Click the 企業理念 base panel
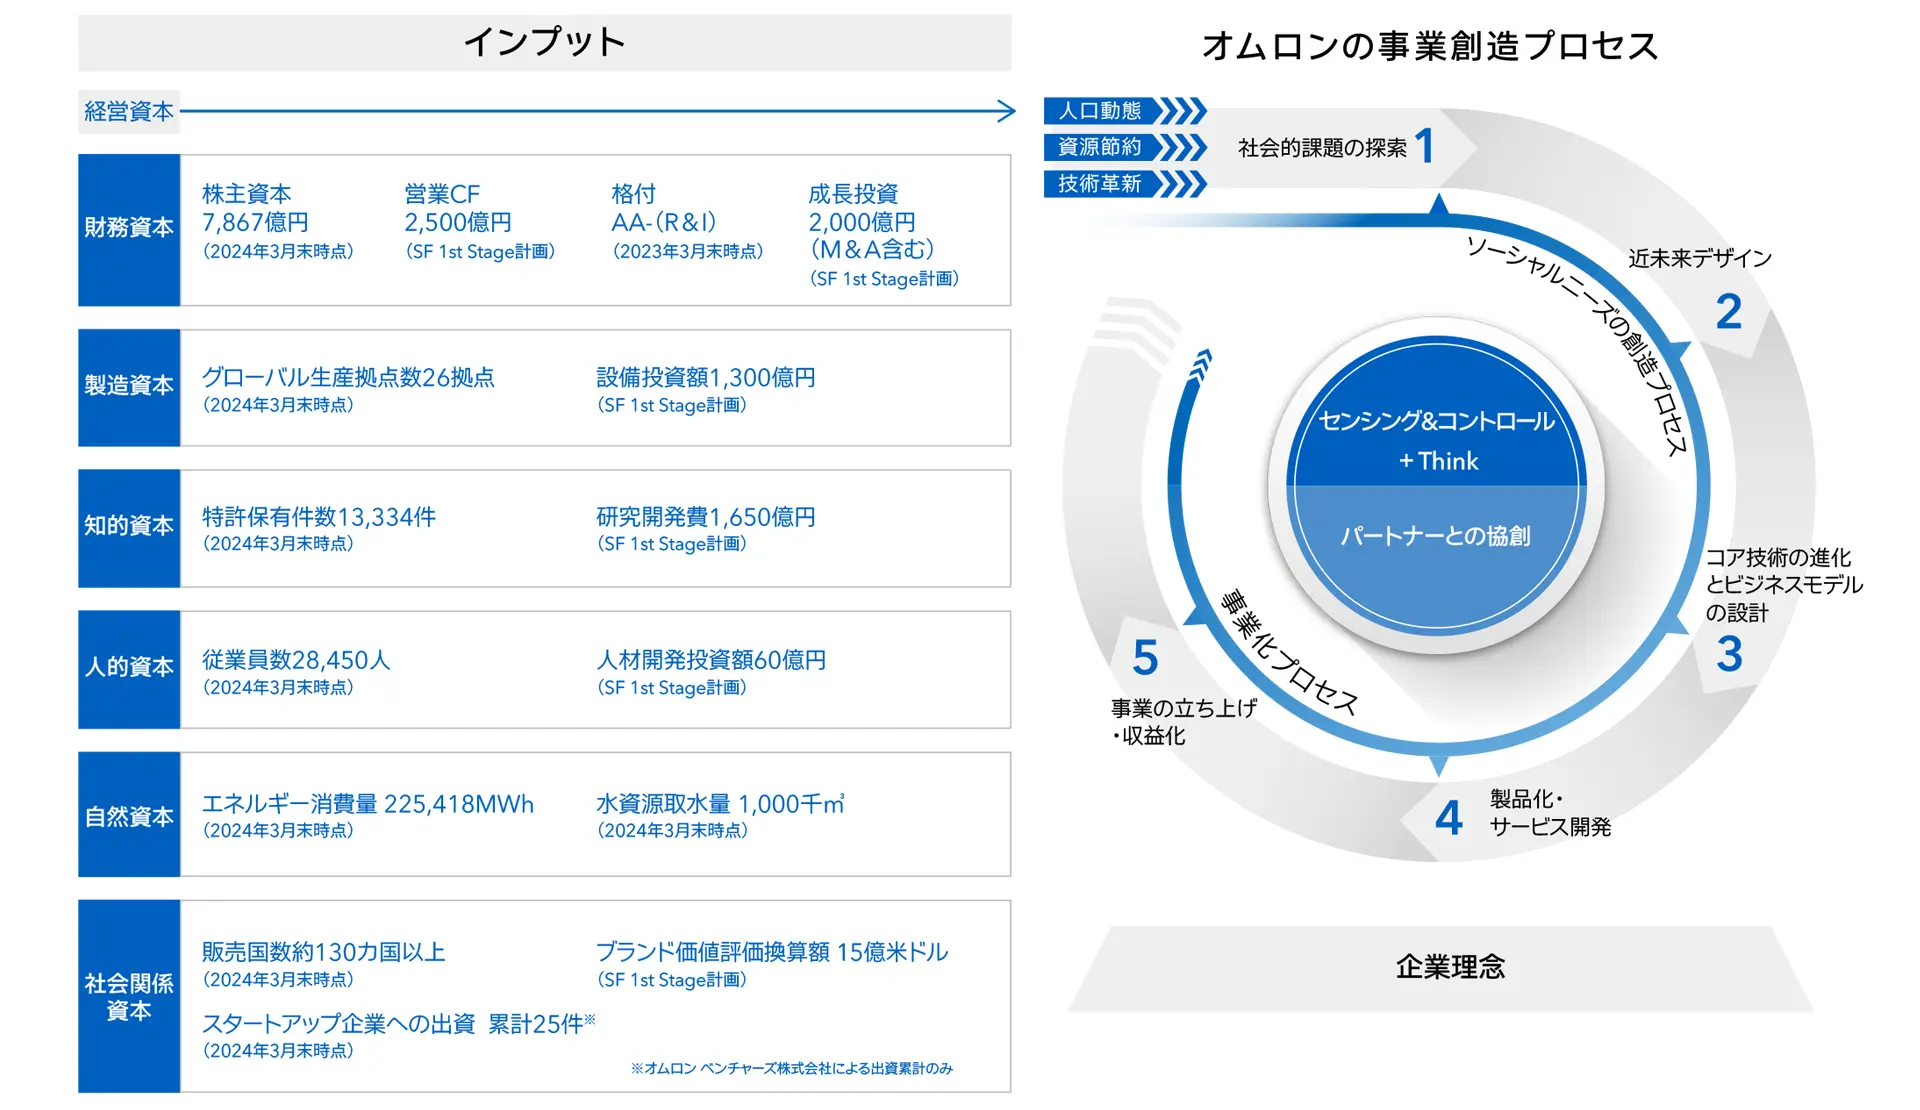 [1440, 968]
